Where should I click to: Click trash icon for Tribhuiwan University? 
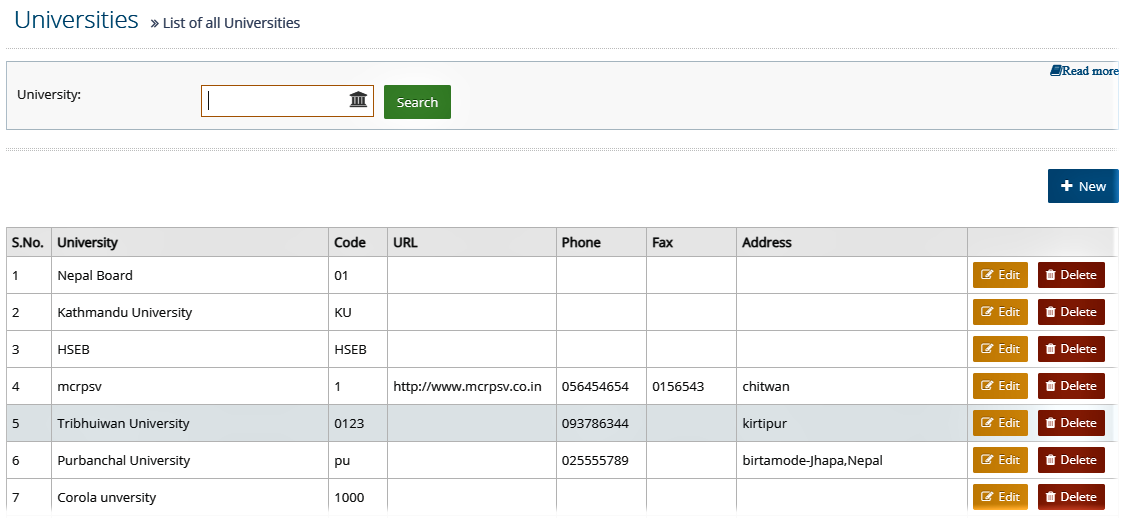pos(1050,423)
